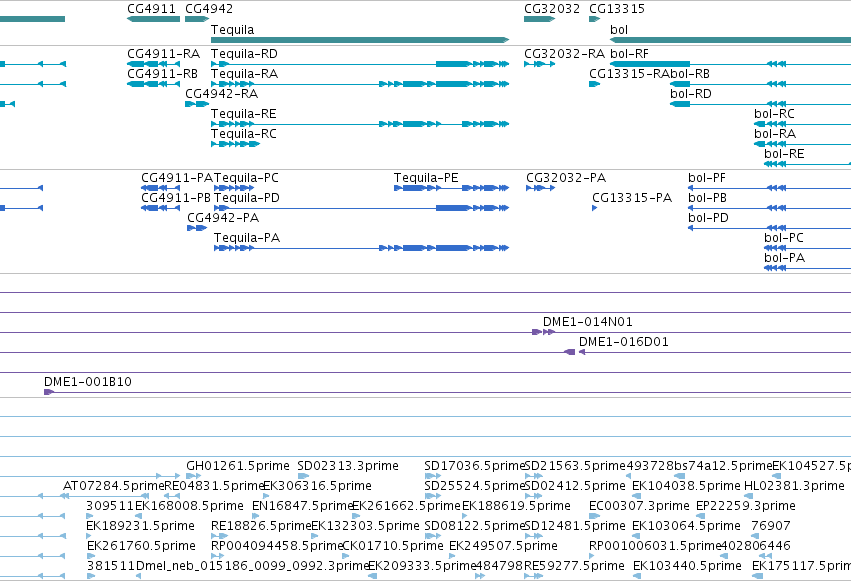851x581 pixels.
Task: Click EST EK104038.5prime
Action: pyautogui.click(x=686, y=486)
